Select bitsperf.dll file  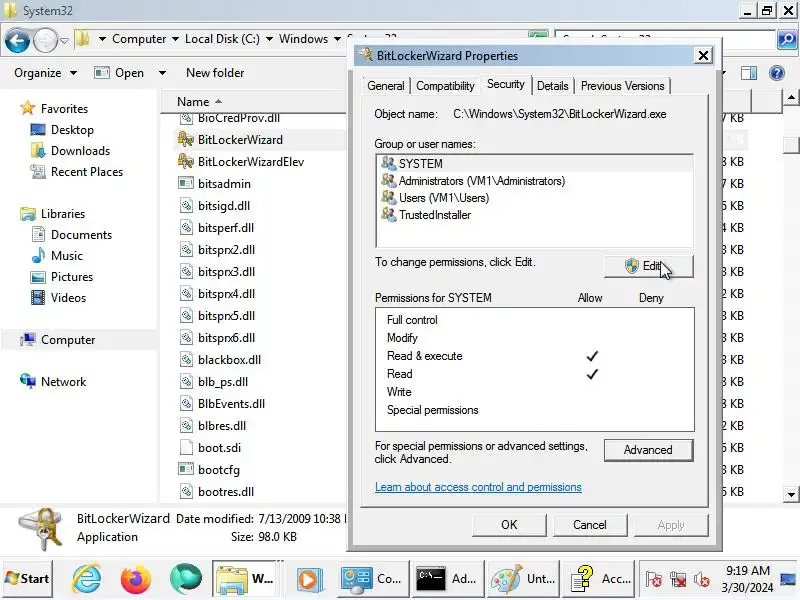tap(226, 228)
